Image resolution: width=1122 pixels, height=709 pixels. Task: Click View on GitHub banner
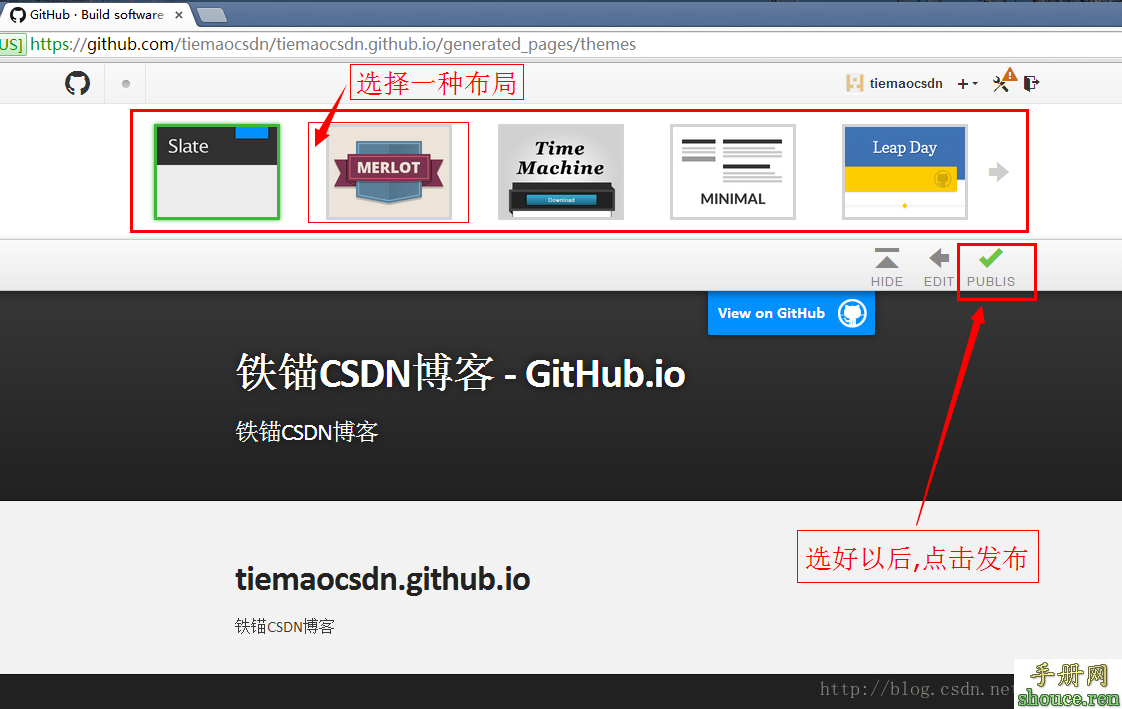(791, 313)
